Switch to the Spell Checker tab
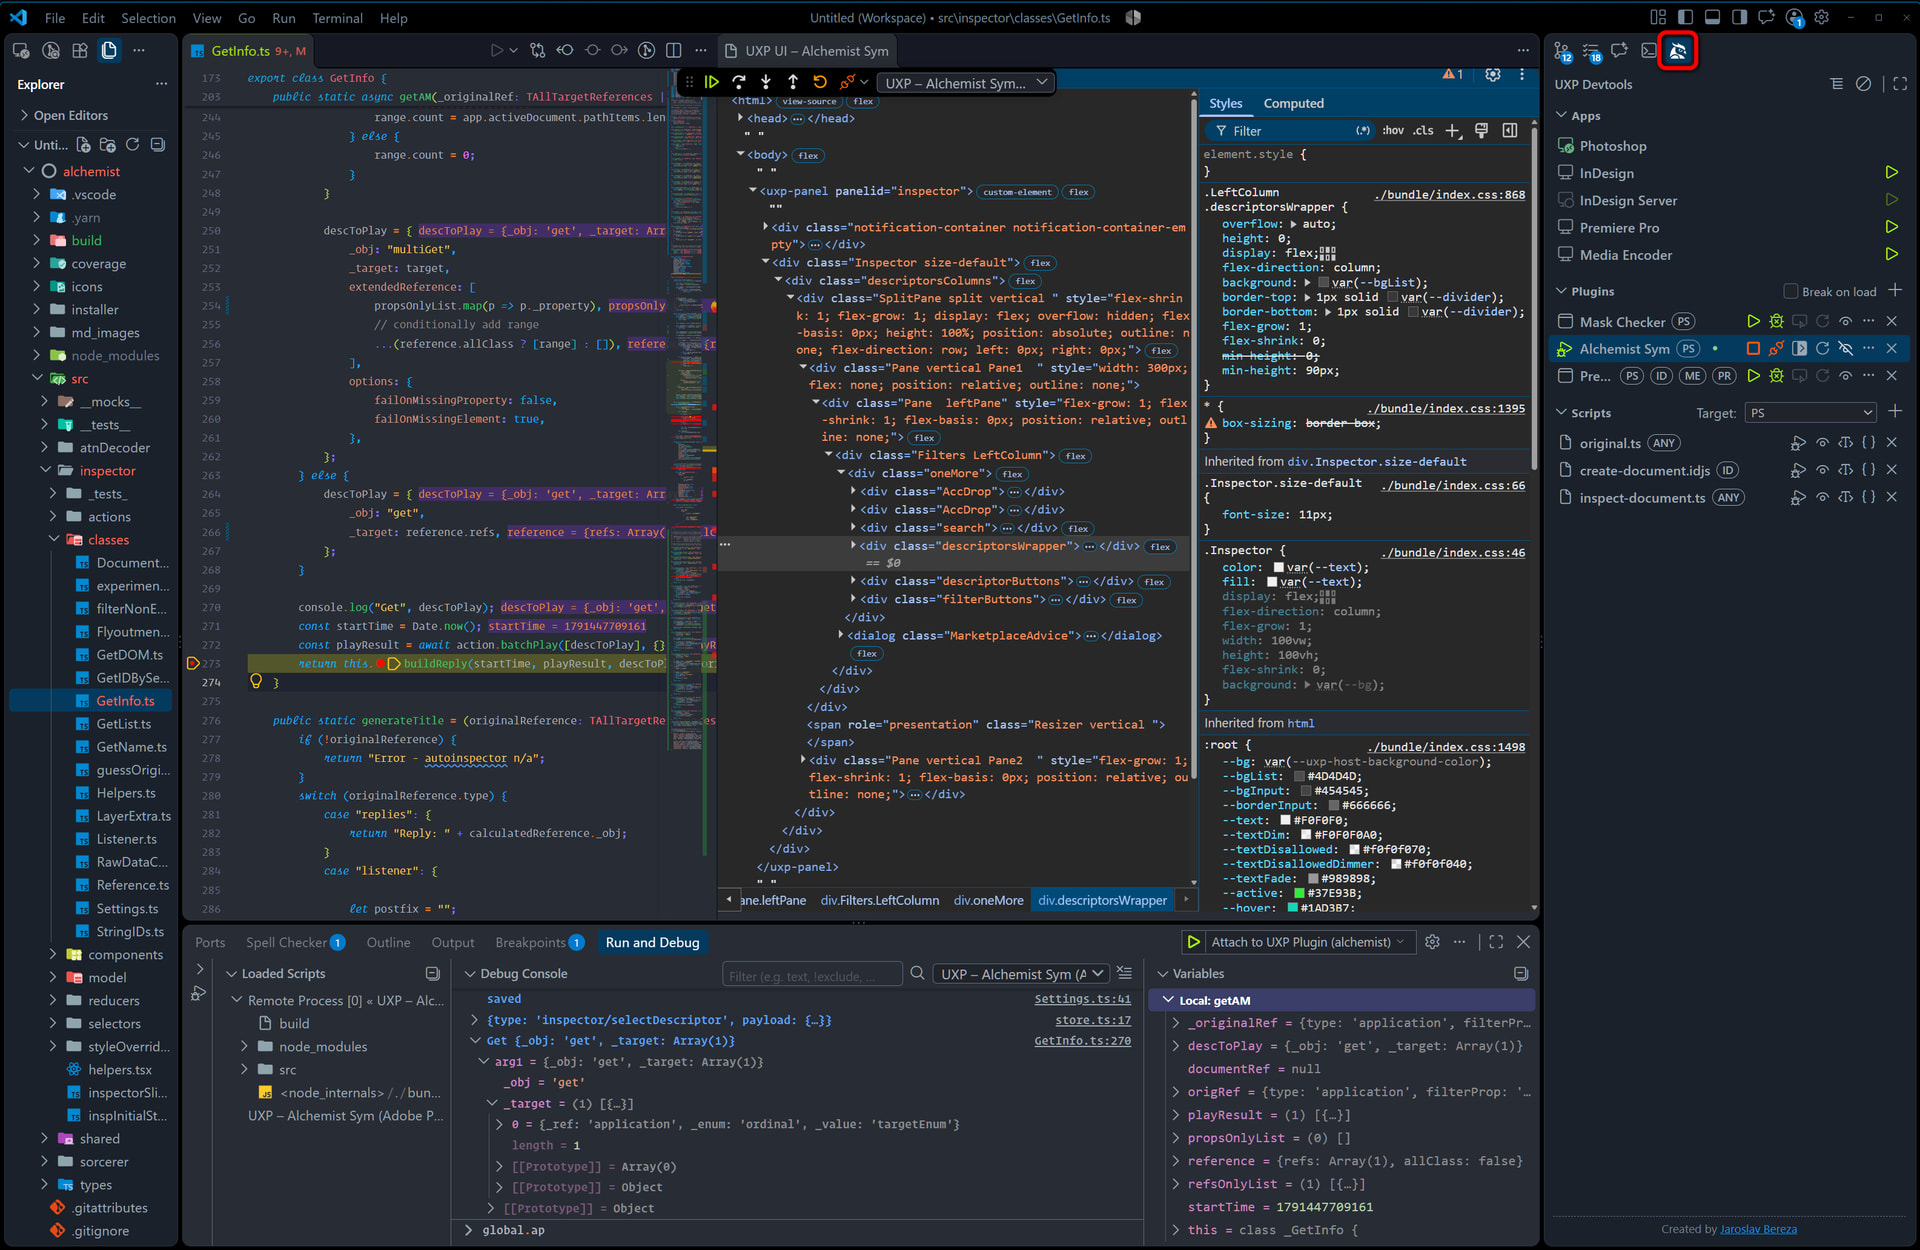Image resolution: width=1920 pixels, height=1250 pixels. [286, 942]
